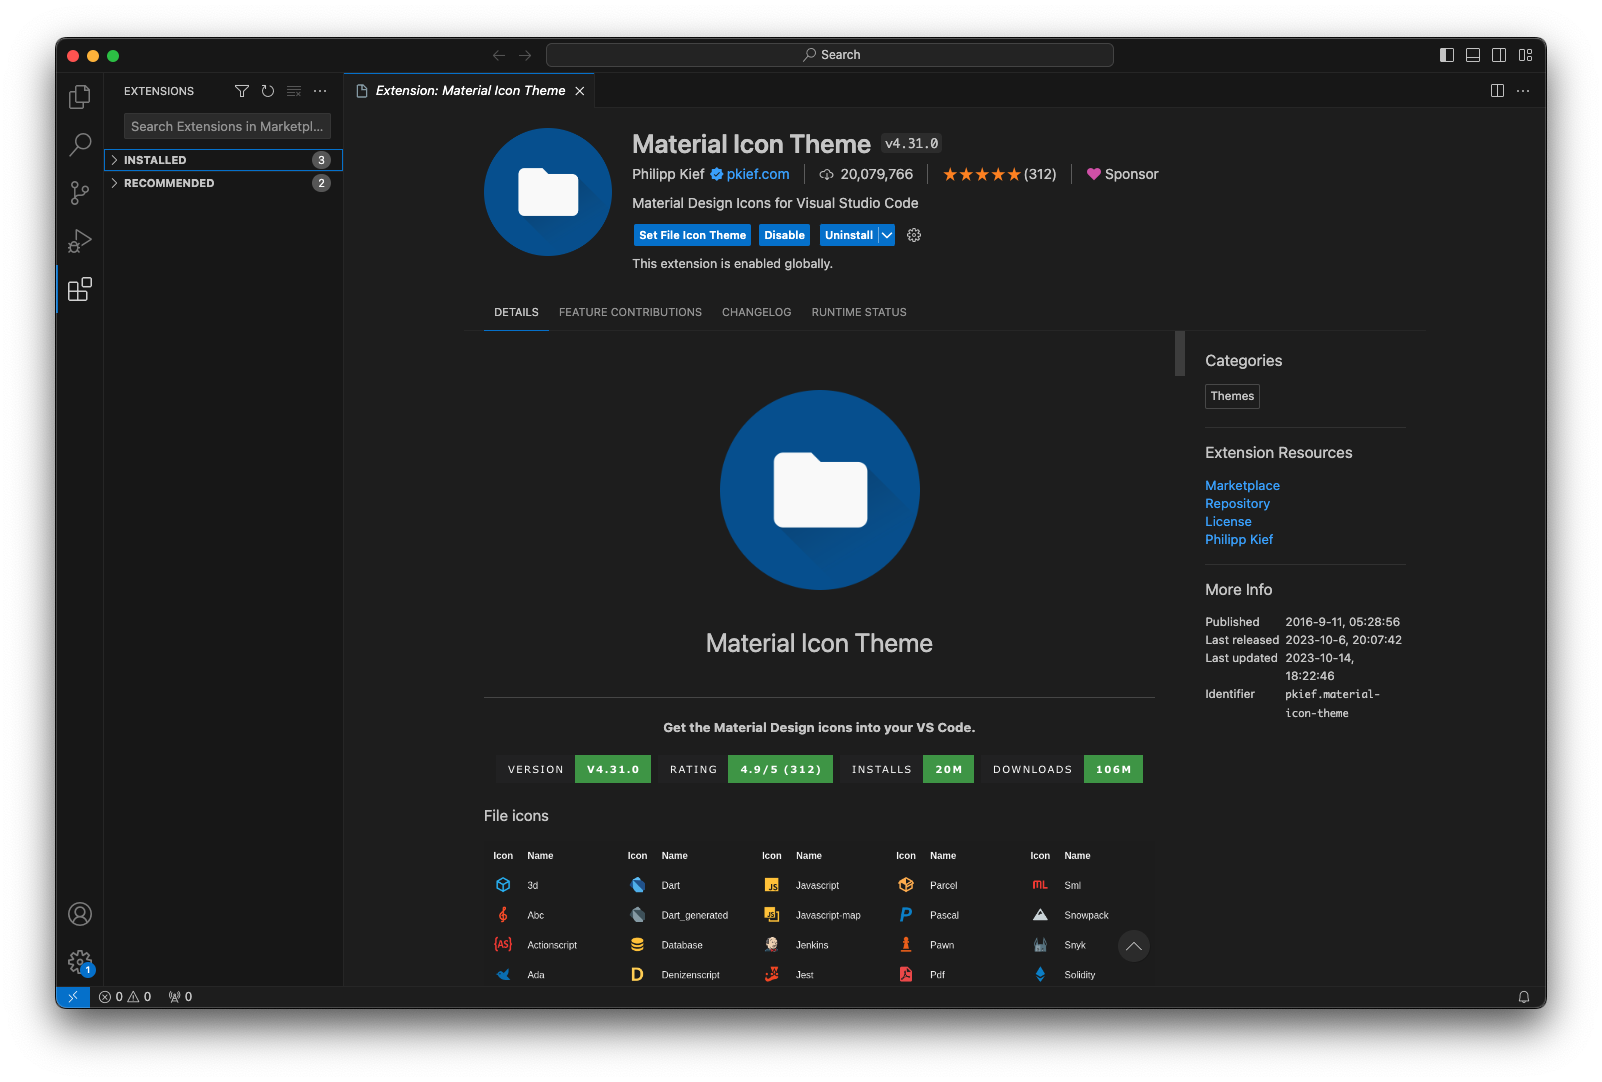Open notifications bell in status bar
Screen dimensions: 1602x1082
1524,997
